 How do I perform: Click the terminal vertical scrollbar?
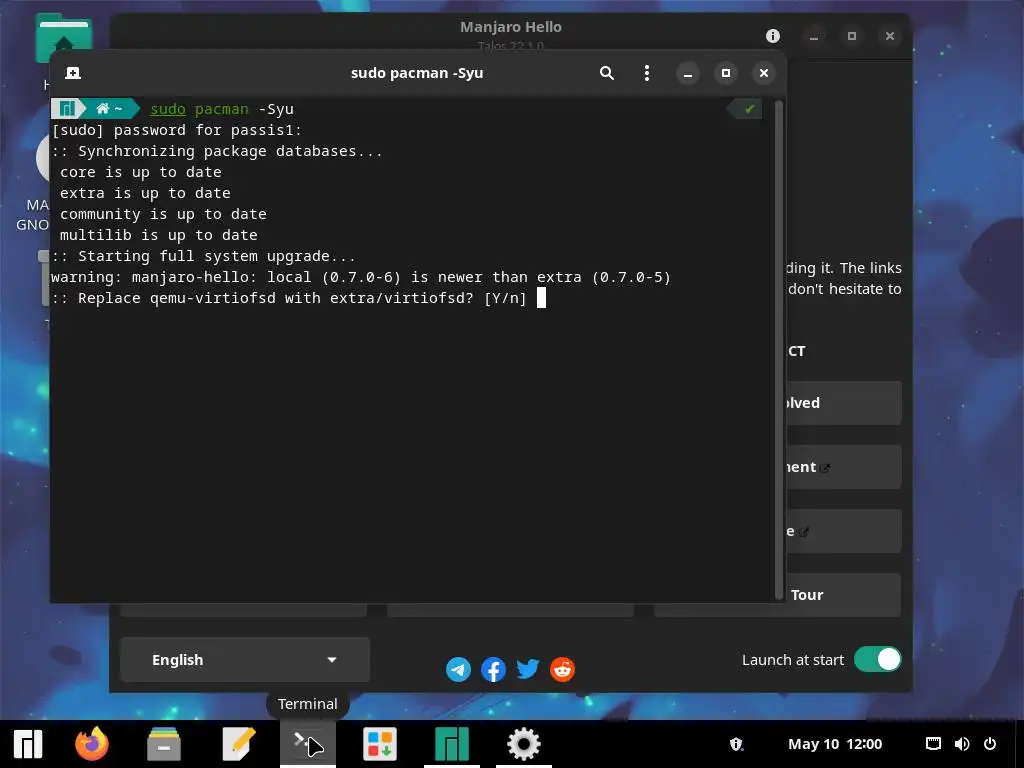pos(778,350)
